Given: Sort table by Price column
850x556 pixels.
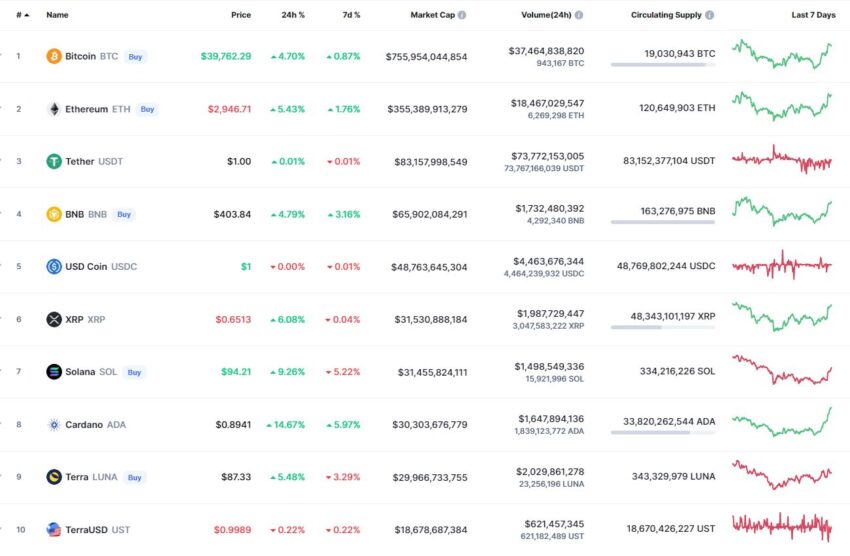Looking at the screenshot, I should pos(241,15).
